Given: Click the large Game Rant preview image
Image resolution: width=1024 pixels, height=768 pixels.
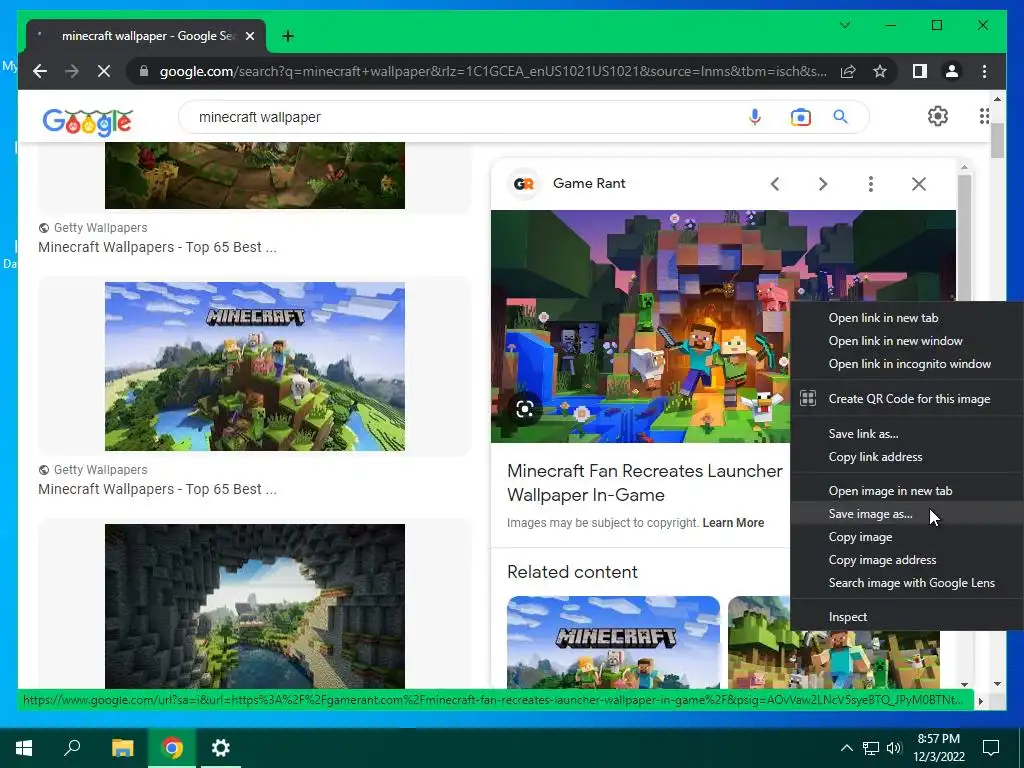Looking at the screenshot, I should click(640, 327).
